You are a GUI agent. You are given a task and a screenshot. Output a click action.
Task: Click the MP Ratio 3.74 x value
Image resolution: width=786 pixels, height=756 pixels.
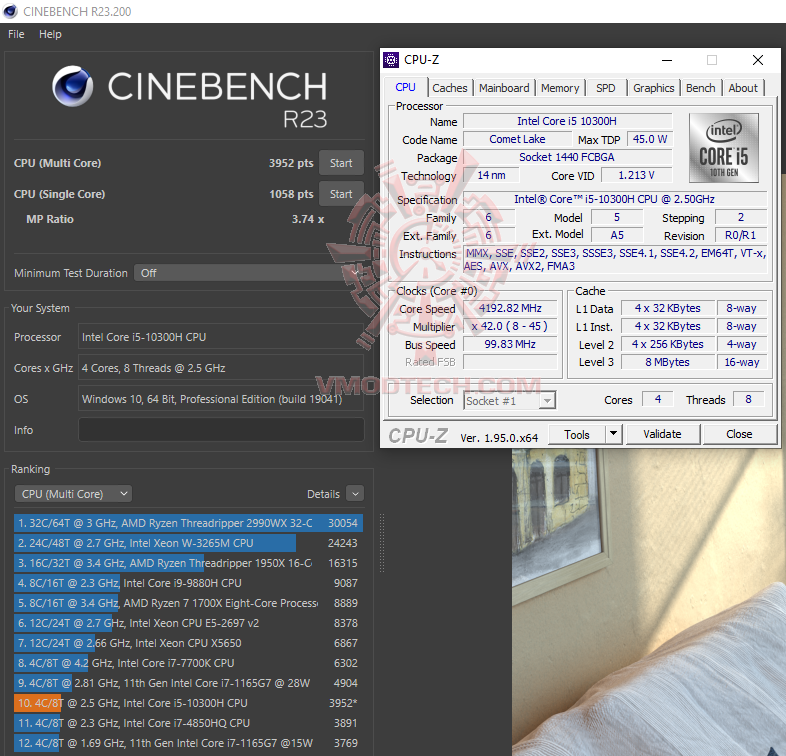coord(308,219)
